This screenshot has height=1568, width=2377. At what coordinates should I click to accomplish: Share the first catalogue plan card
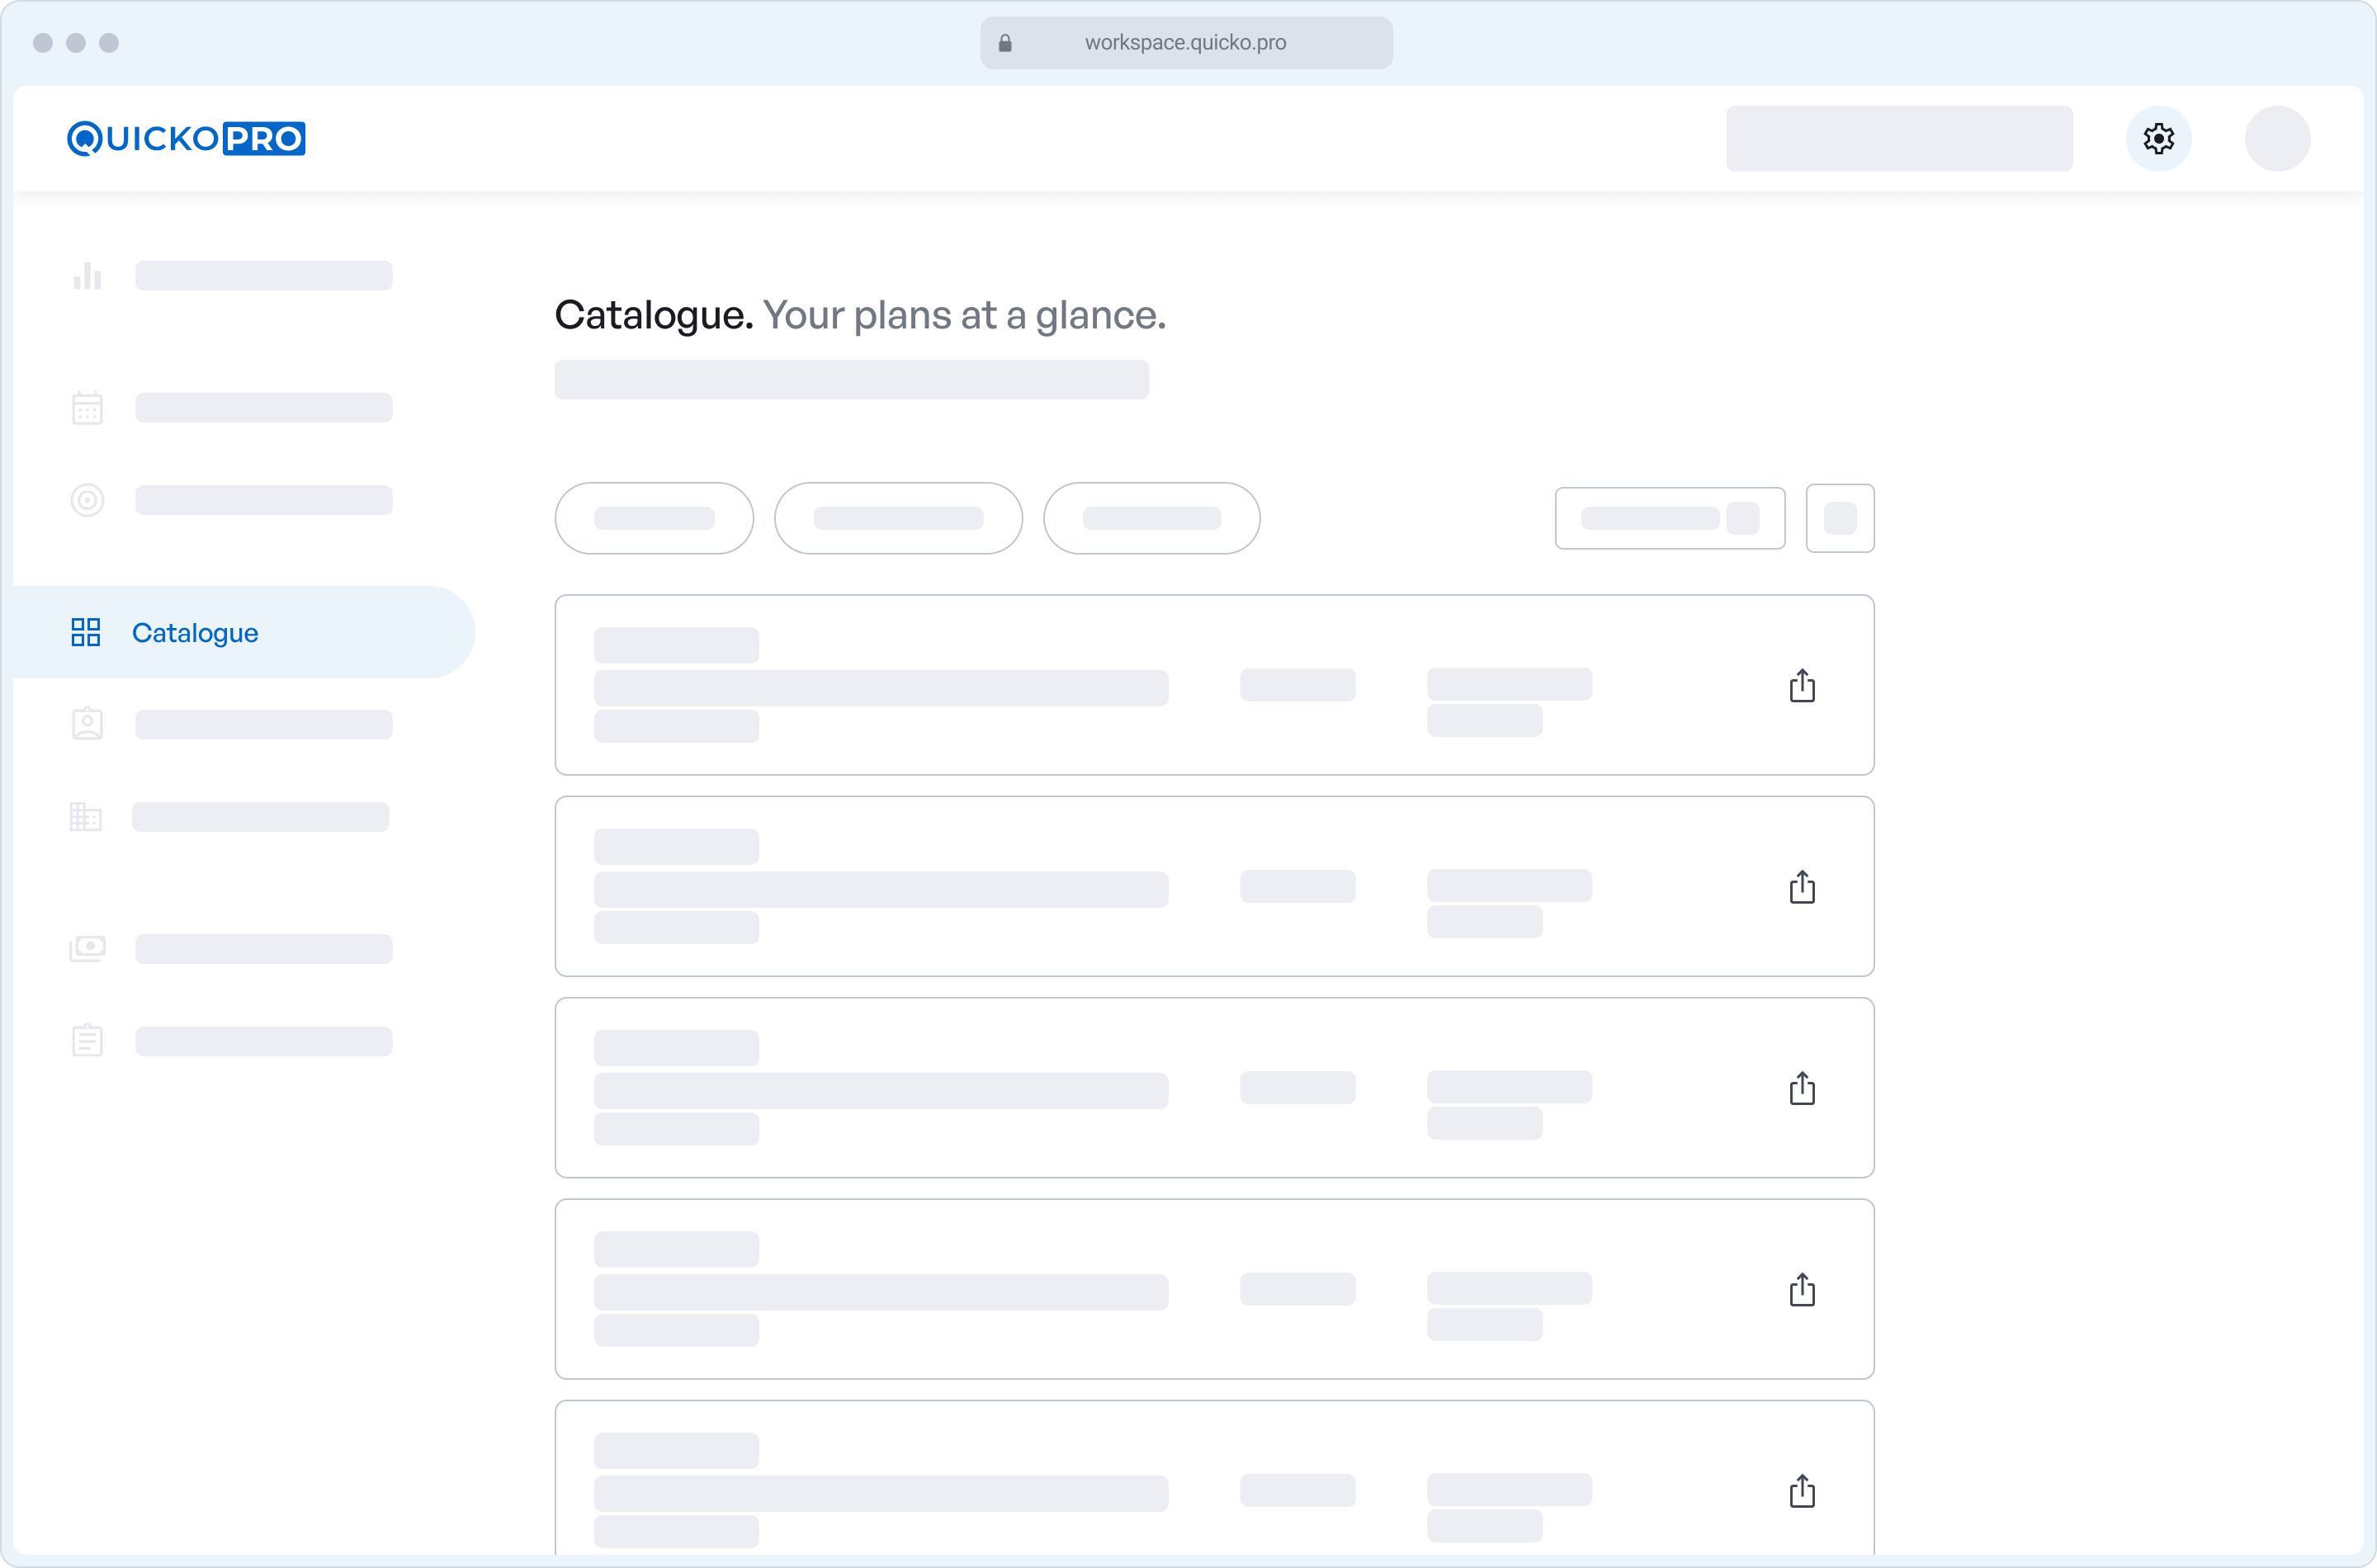coord(1802,685)
